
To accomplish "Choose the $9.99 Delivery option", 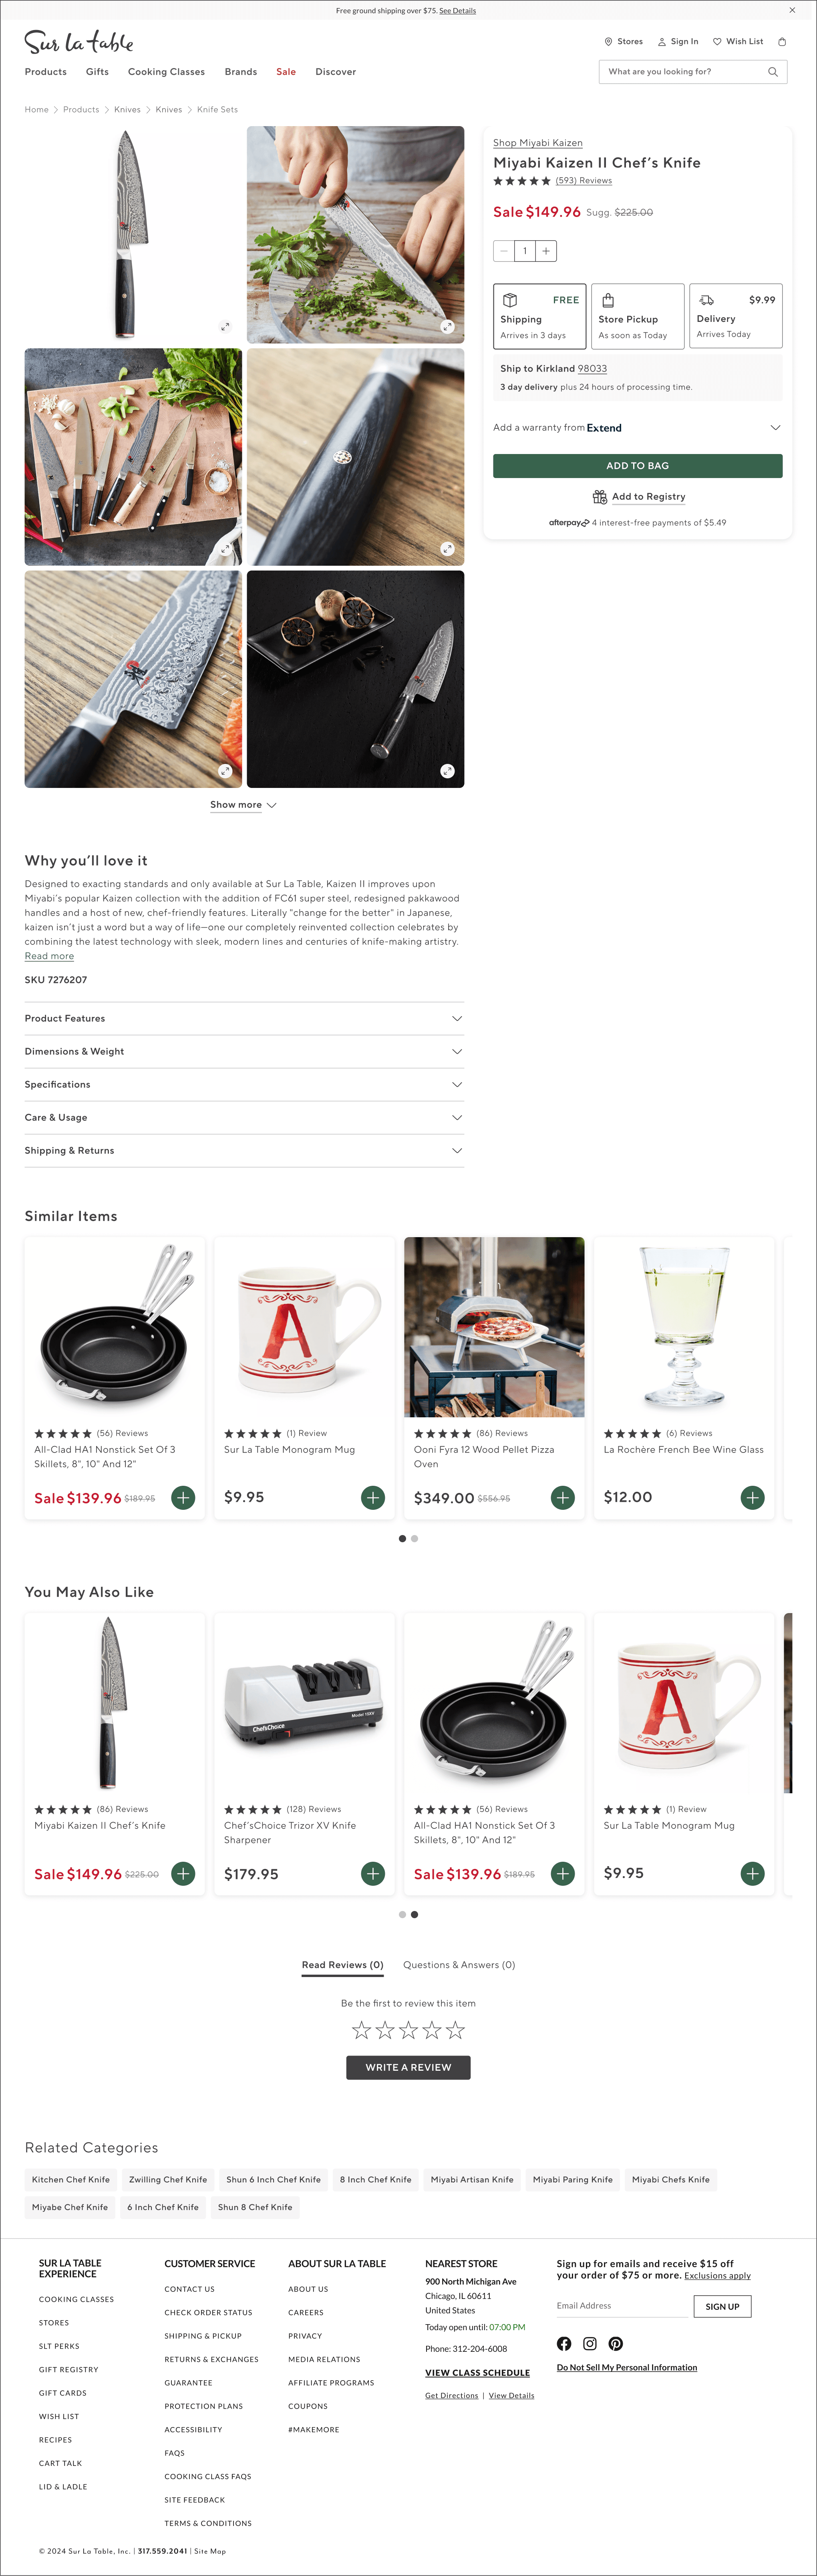I will coord(736,316).
